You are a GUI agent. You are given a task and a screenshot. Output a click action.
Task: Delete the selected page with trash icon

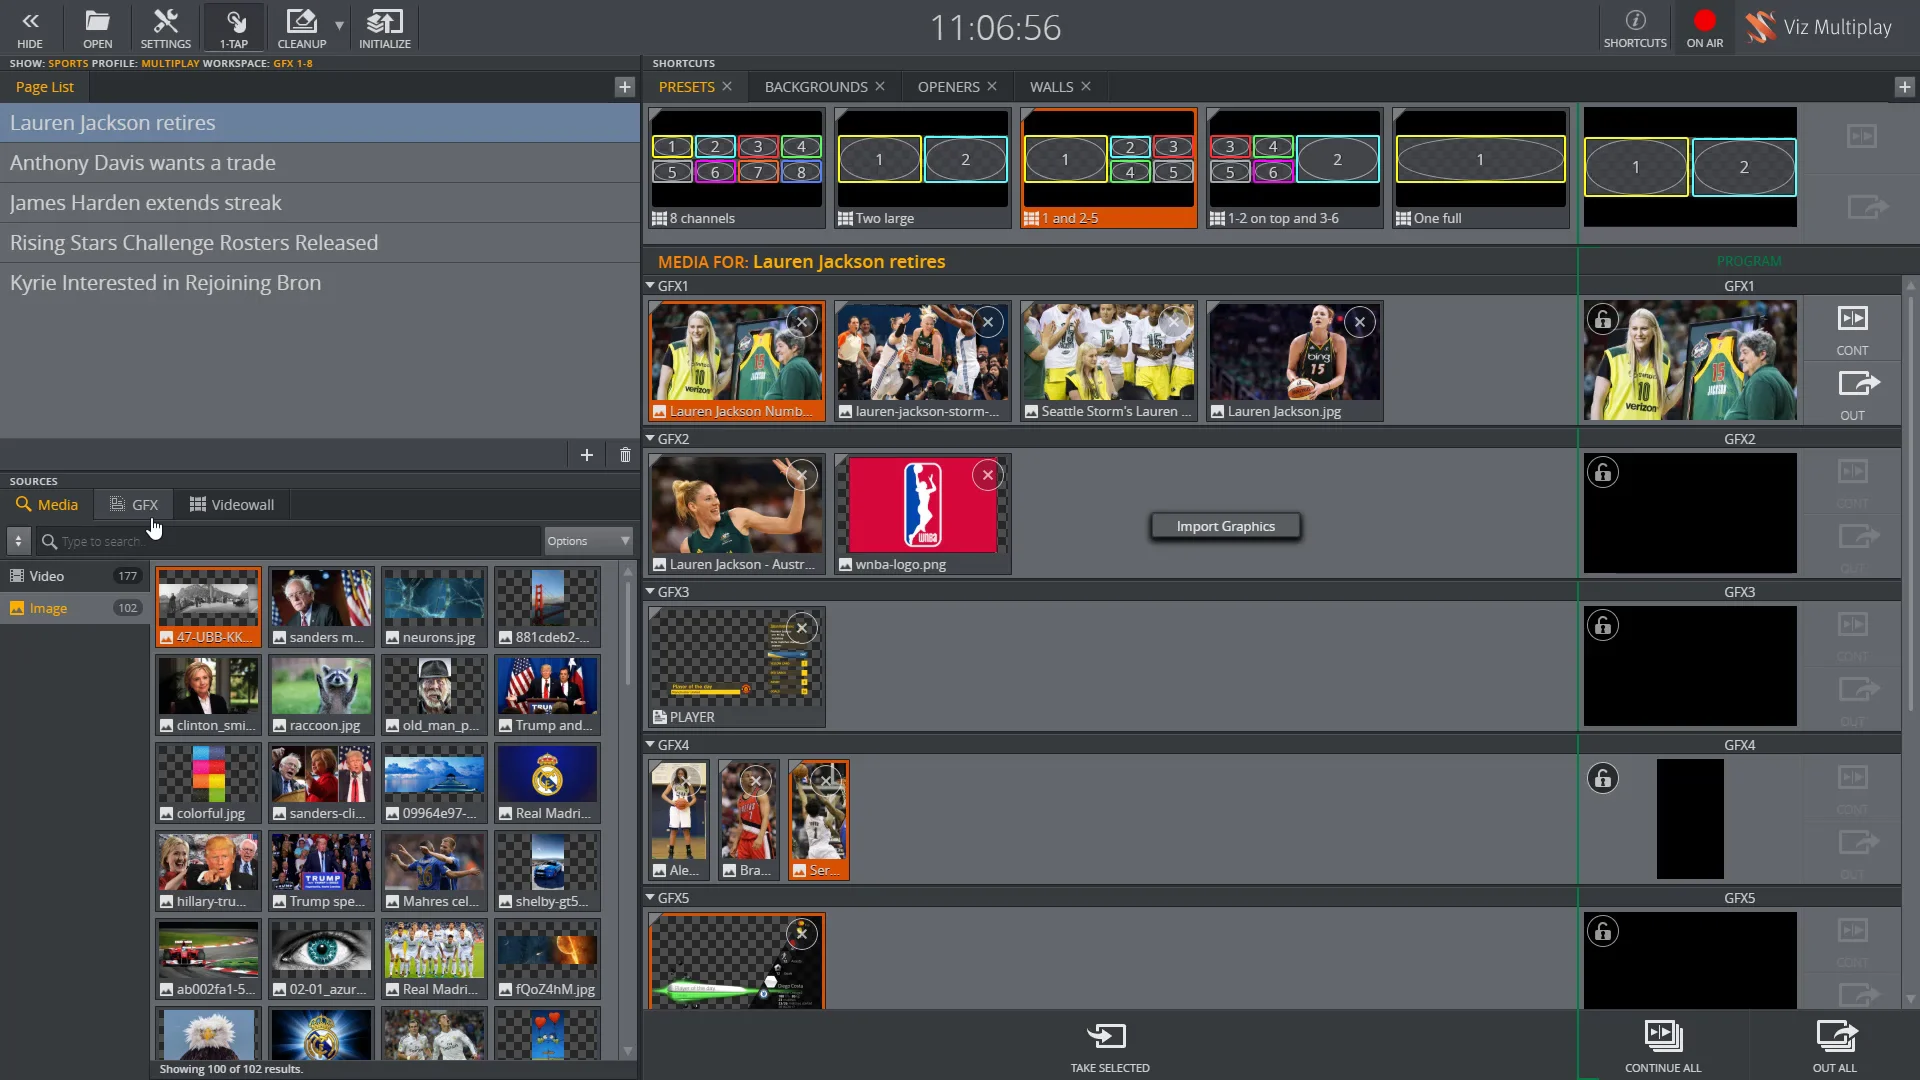point(624,455)
